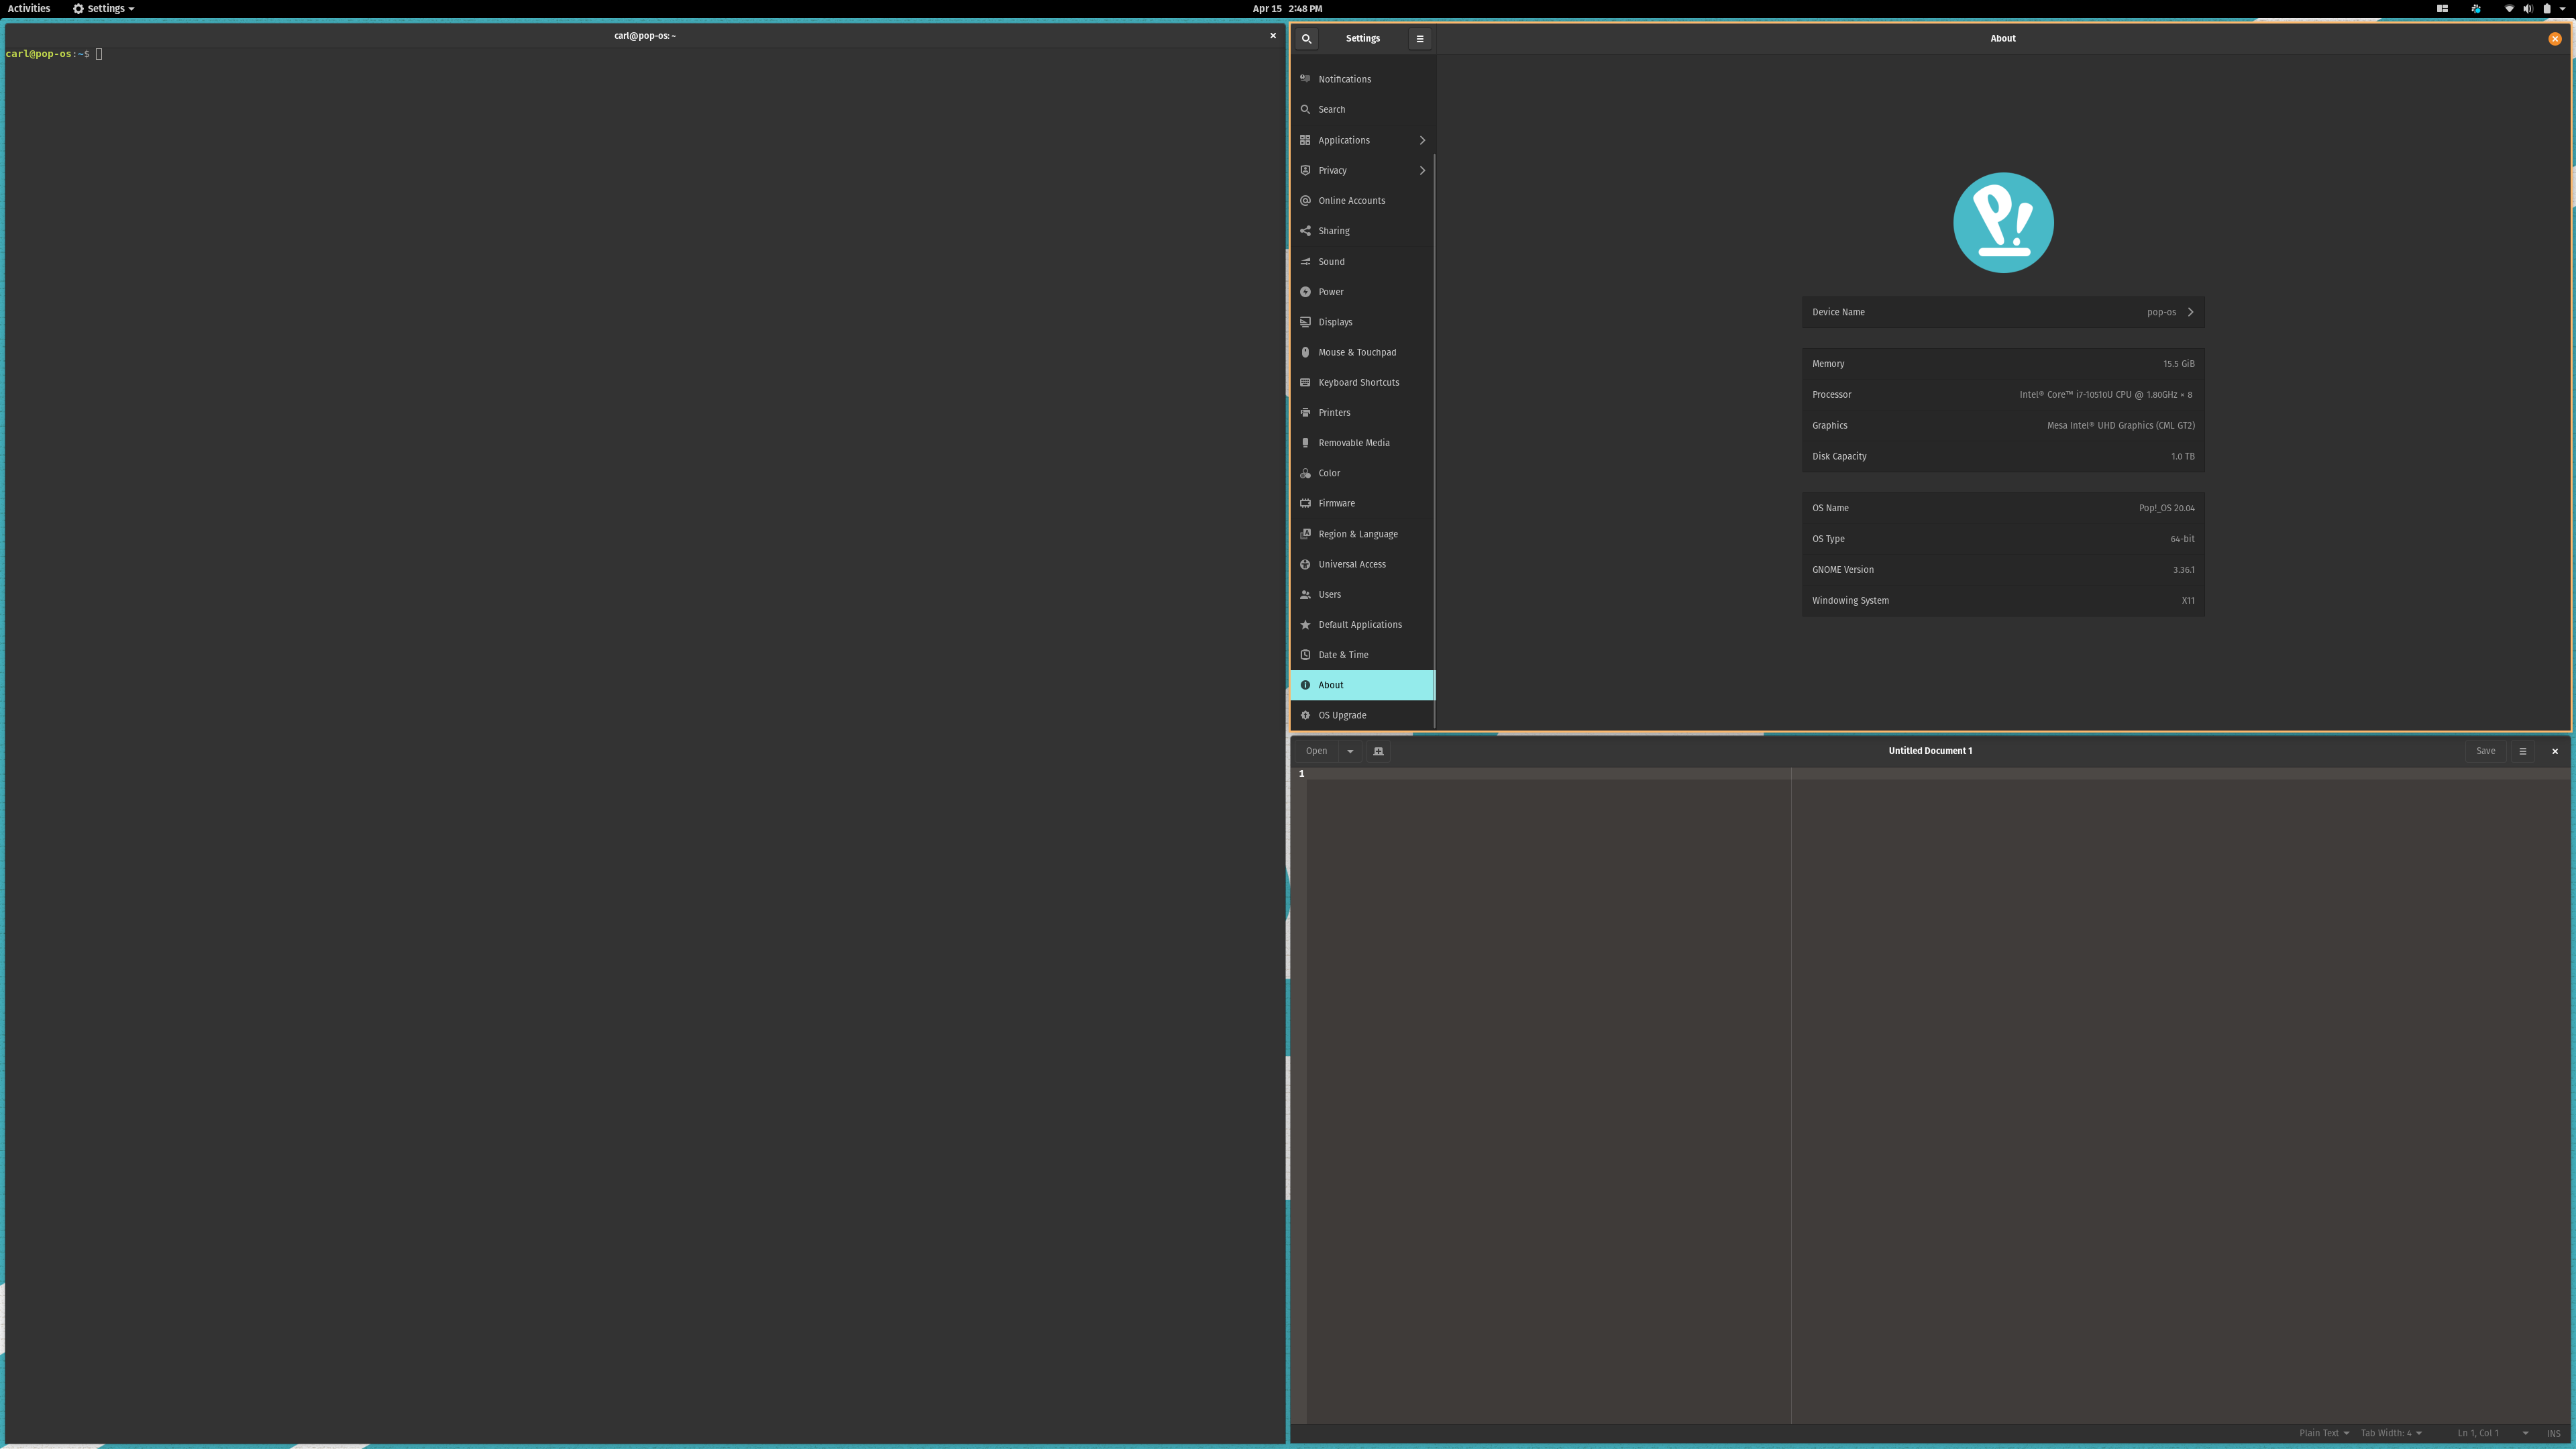Click Activities in the top bar
Screen dimensions: 2576x1449
coord(29,8)
